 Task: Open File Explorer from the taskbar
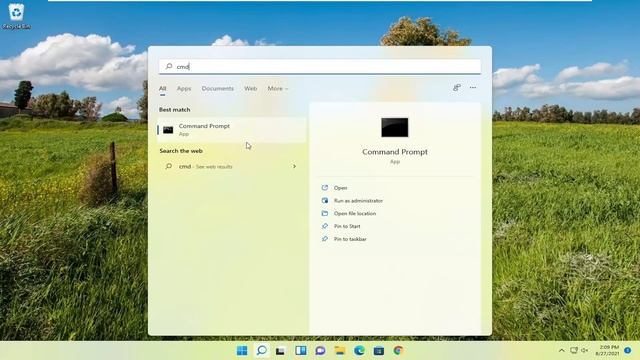pos(340,351)
